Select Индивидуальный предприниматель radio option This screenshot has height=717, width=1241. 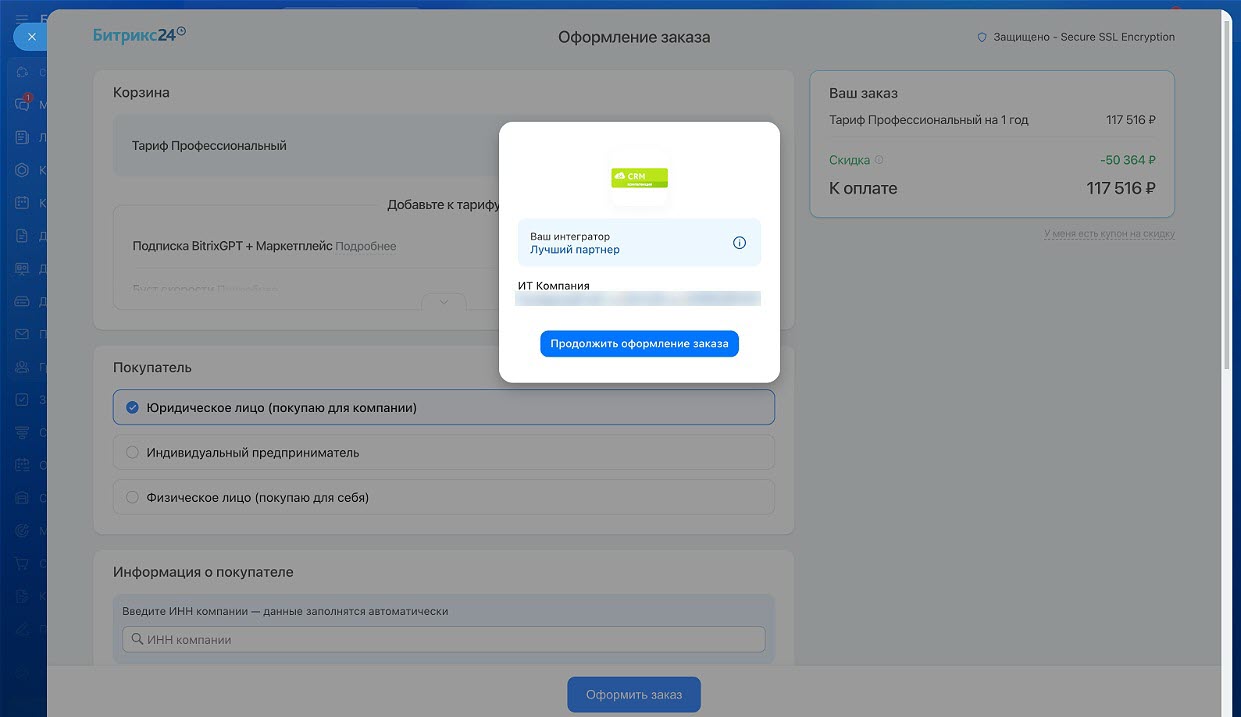point(132,453)
